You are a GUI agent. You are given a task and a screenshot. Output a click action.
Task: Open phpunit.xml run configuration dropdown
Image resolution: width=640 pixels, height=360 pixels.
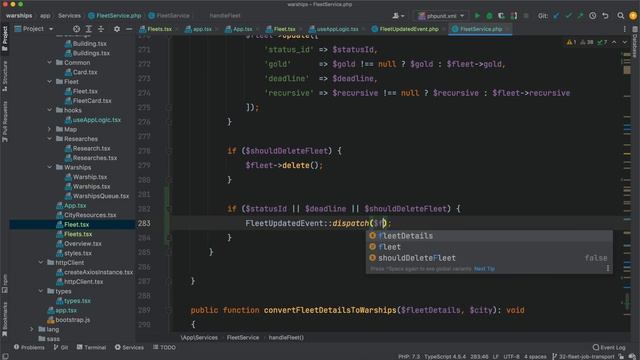[x=441, y=16]
